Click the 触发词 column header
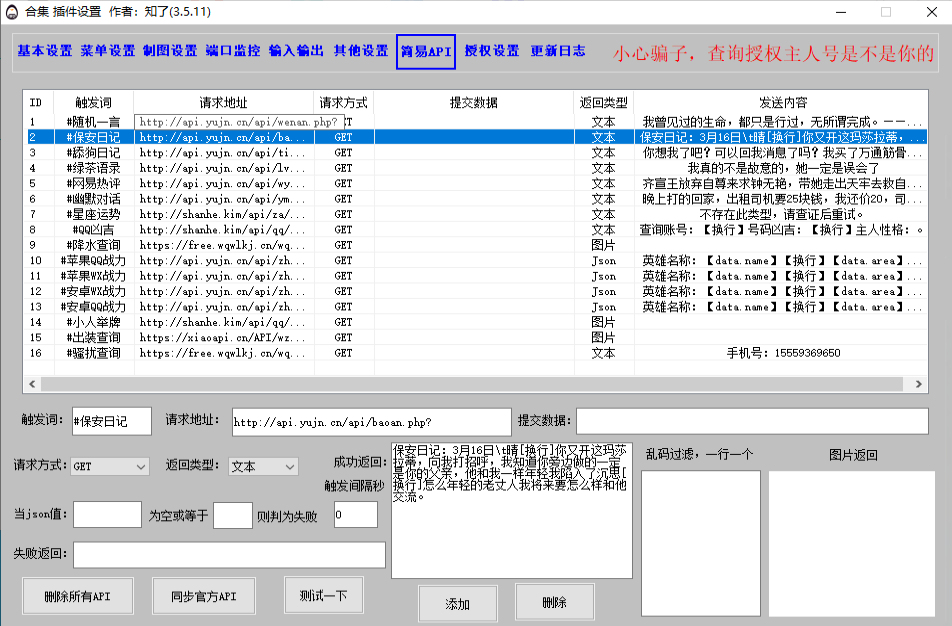952x626 pixels. [x=93, y=103]
